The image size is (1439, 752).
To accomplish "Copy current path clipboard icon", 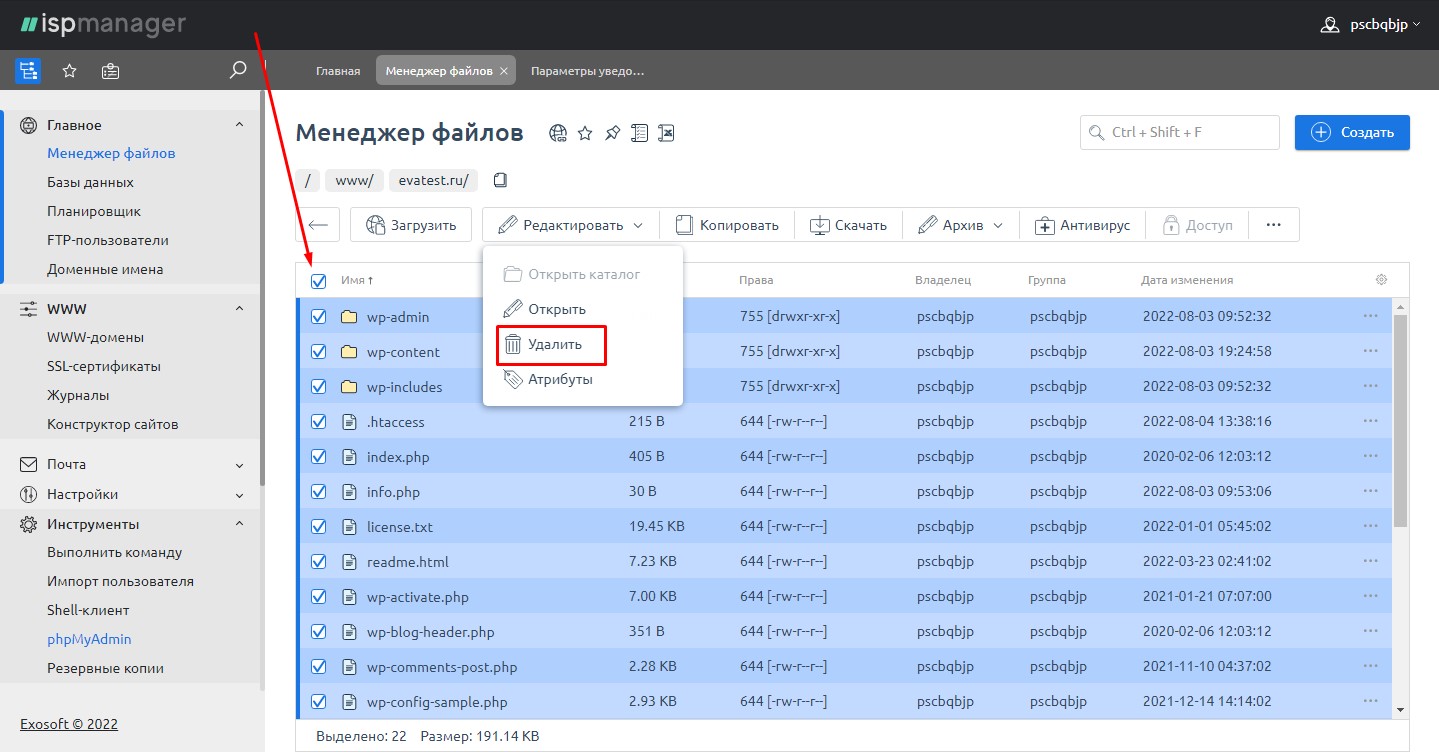I will (500, 180).
